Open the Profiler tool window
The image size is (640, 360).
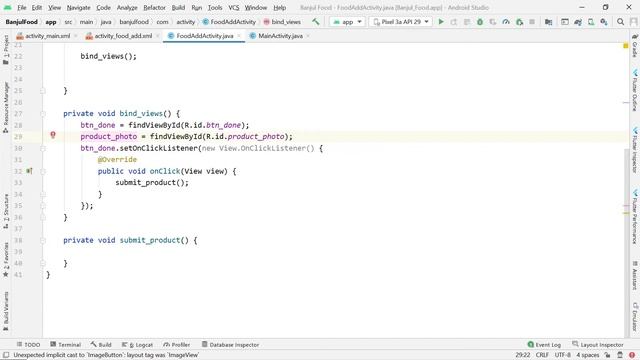(x=177, y=344)
